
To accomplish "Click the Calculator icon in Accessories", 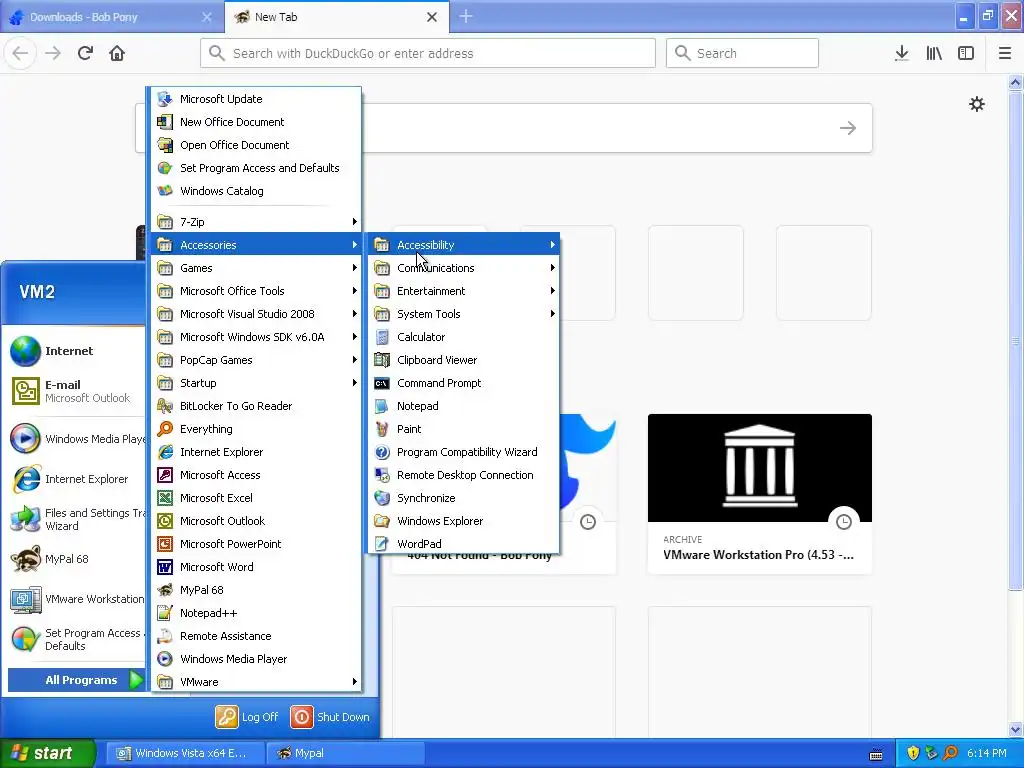I will point(382,337).
